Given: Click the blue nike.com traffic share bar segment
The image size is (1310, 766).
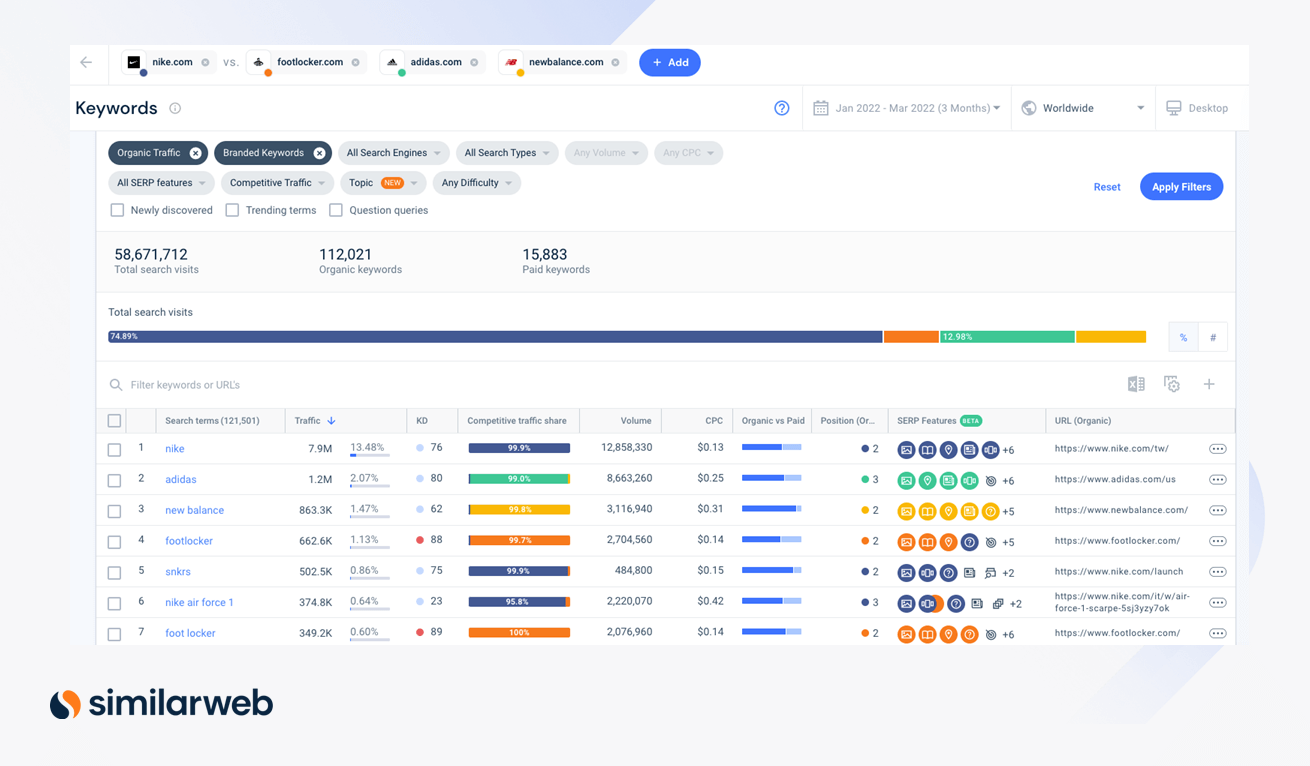Looking at the screenshot, I should (x=495, y=337).
